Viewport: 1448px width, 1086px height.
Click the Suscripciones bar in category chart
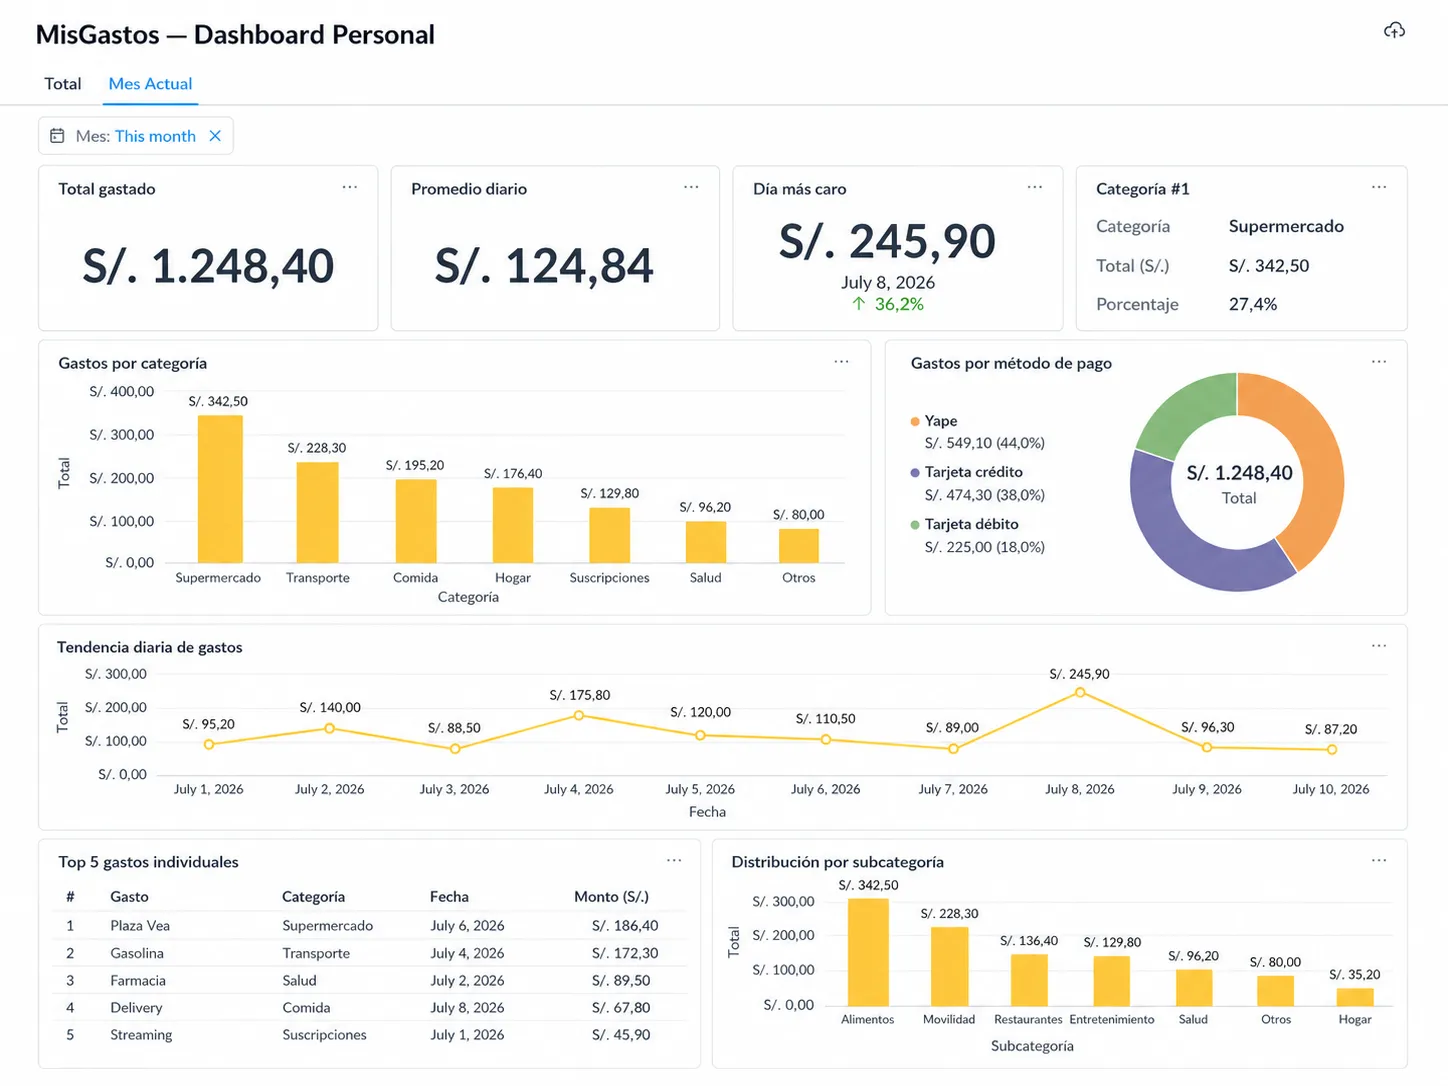click(x=609, y=535)
